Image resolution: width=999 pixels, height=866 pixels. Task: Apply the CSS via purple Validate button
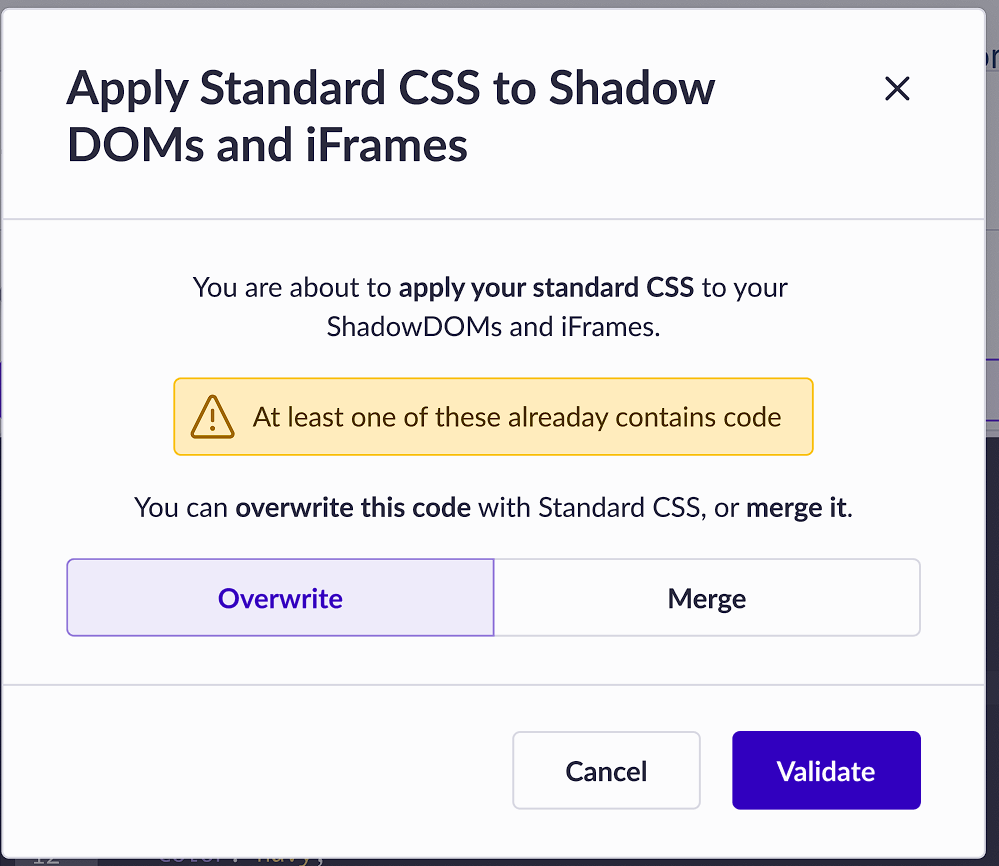coord(826,770)
